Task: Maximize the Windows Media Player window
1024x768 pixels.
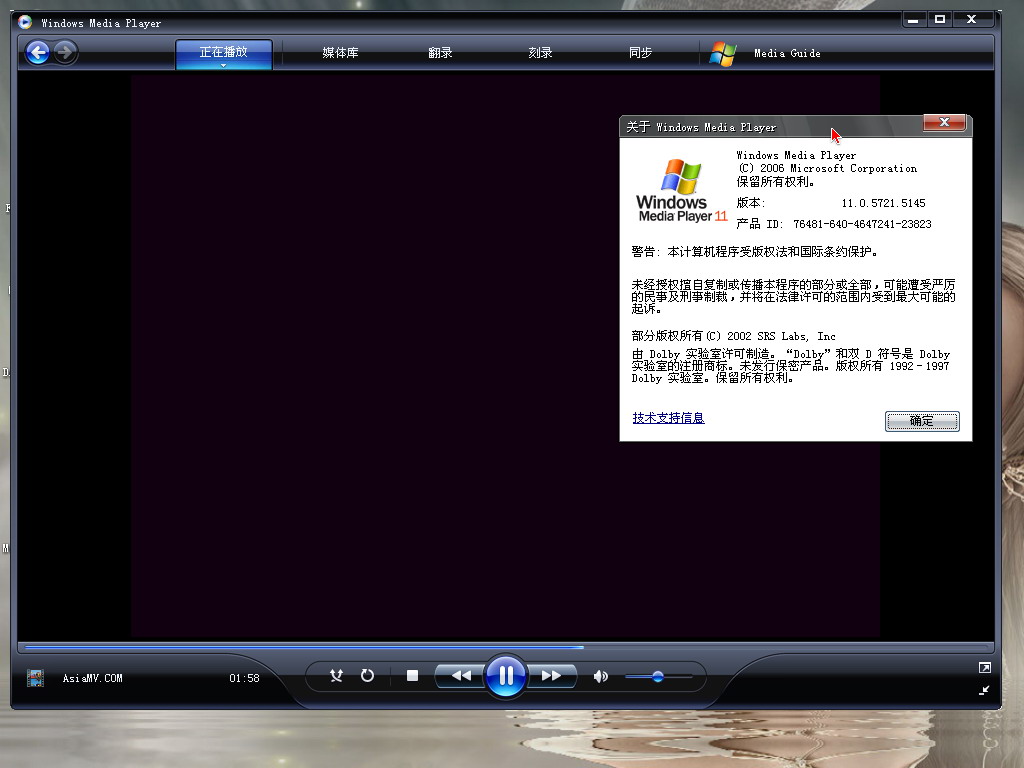Action: click(940, 20)
